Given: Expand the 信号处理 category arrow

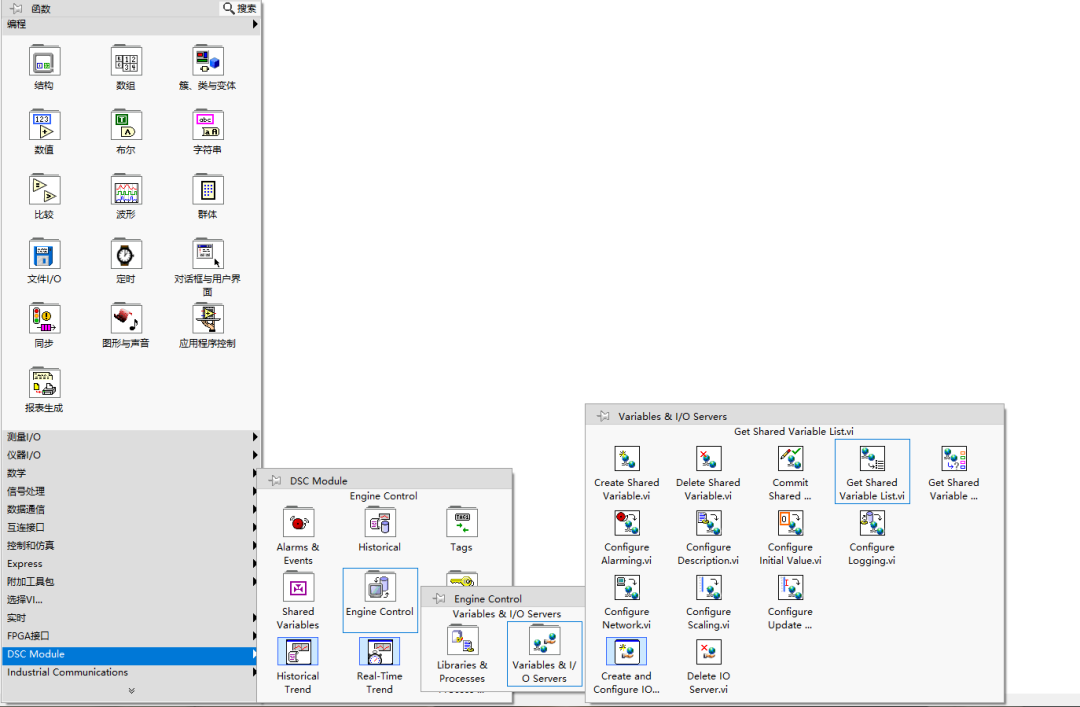Looking at the screenshot, I should [255, 491].
